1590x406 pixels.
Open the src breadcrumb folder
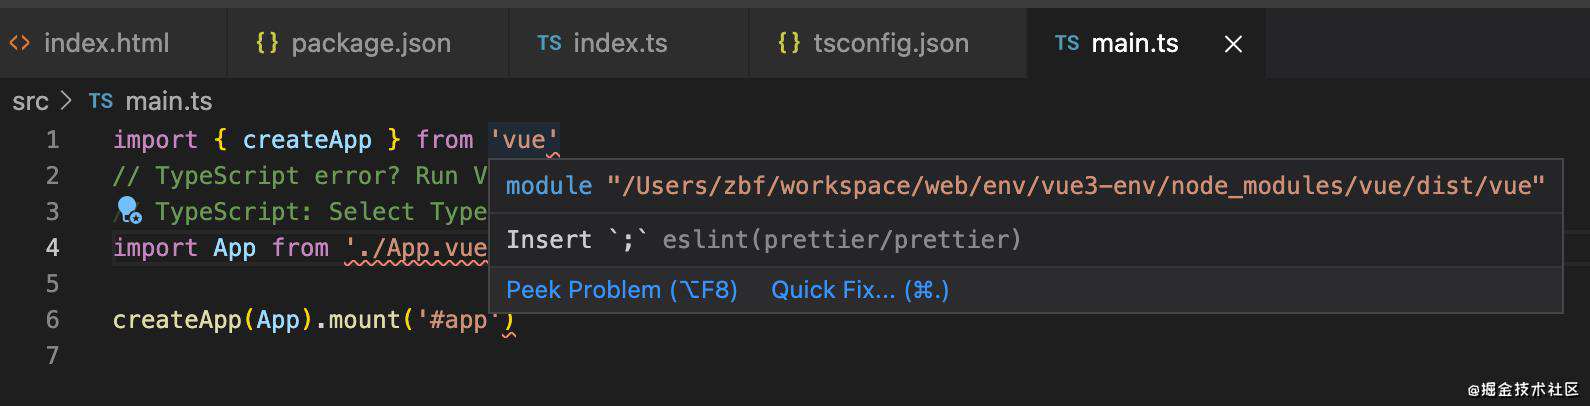click(x=30, y=101)
